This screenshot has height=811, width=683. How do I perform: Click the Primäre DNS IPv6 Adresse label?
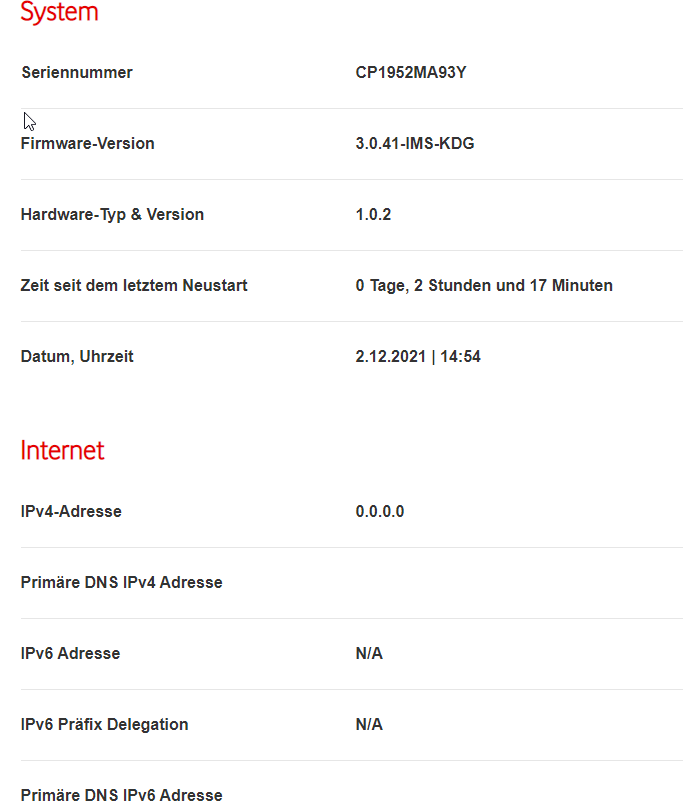coord(122,795)
